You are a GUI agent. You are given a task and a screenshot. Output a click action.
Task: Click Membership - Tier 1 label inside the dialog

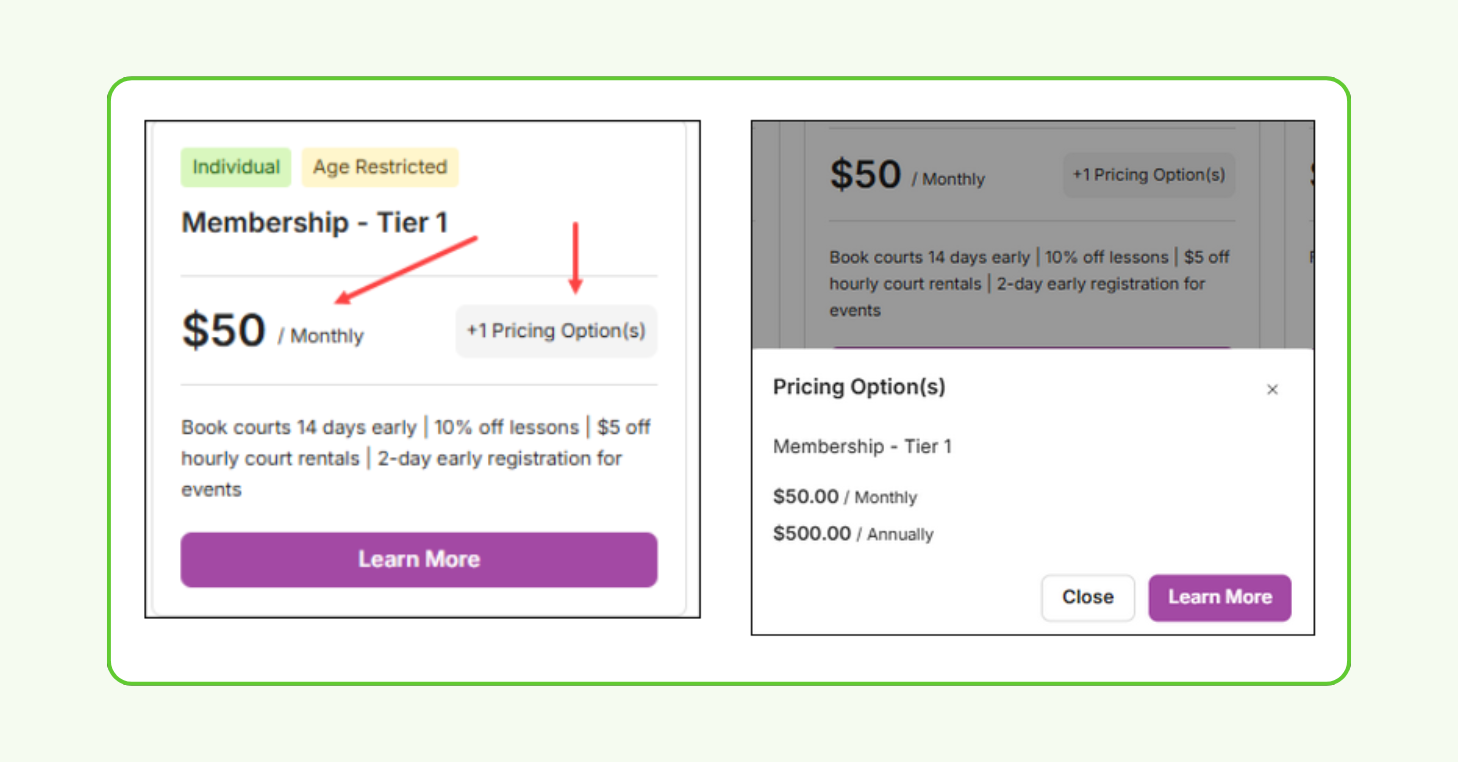point(862,447)
